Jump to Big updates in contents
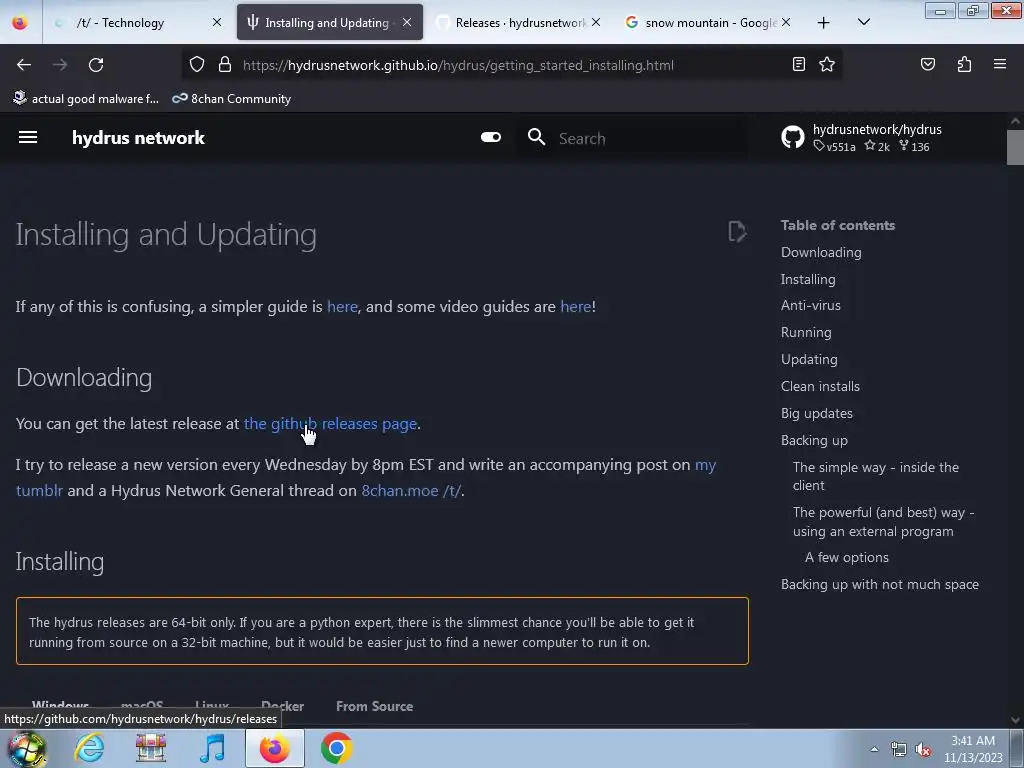This screenshot has width=1024, height=768. tap(817, 413)
